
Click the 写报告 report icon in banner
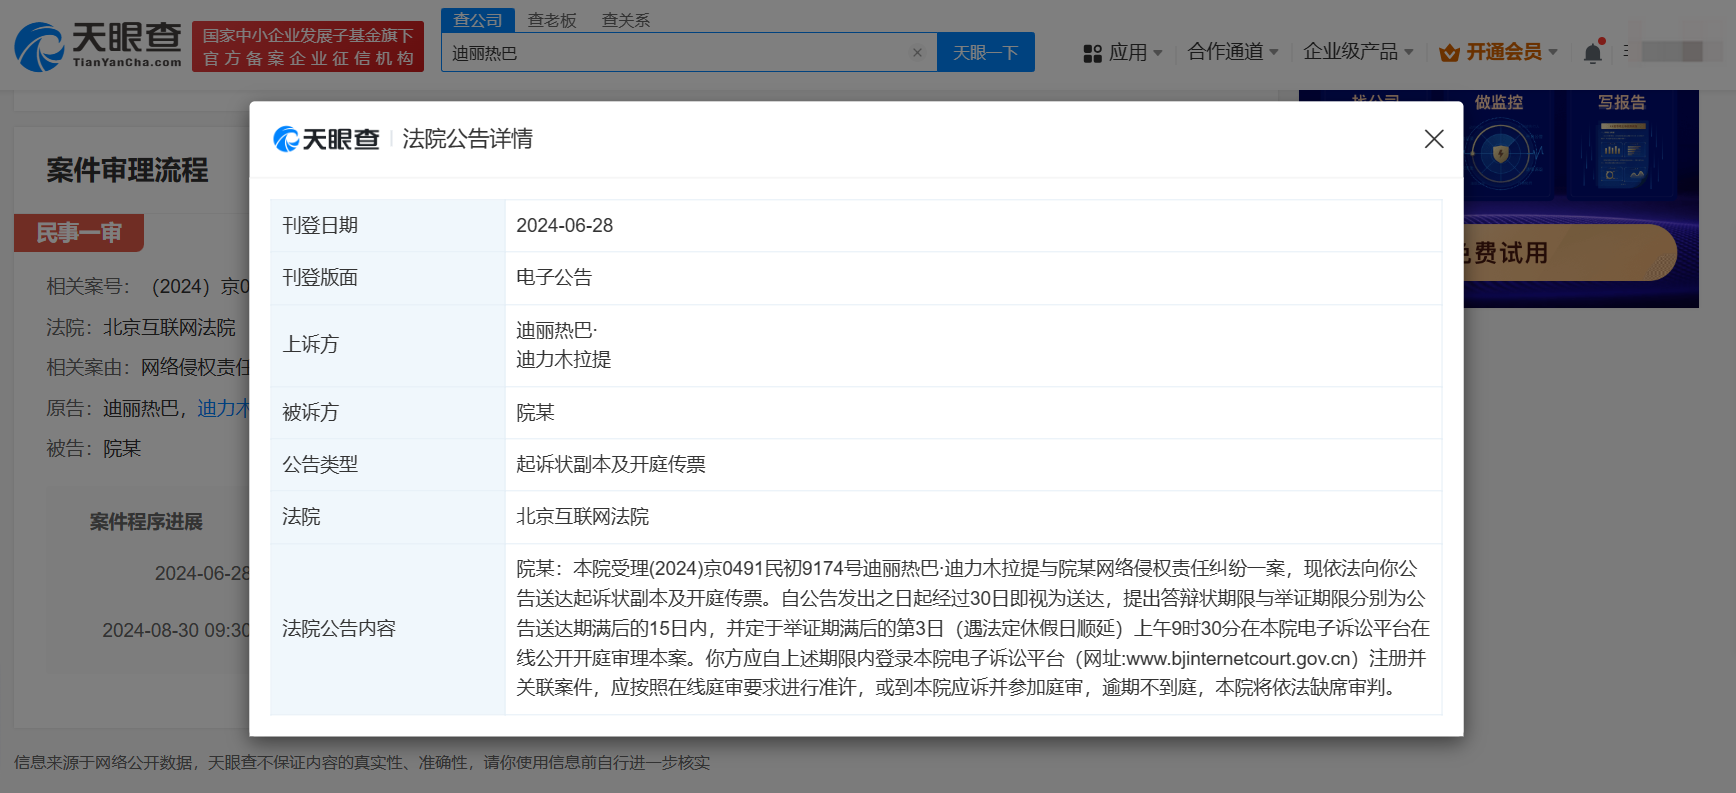click(1622, 154)
